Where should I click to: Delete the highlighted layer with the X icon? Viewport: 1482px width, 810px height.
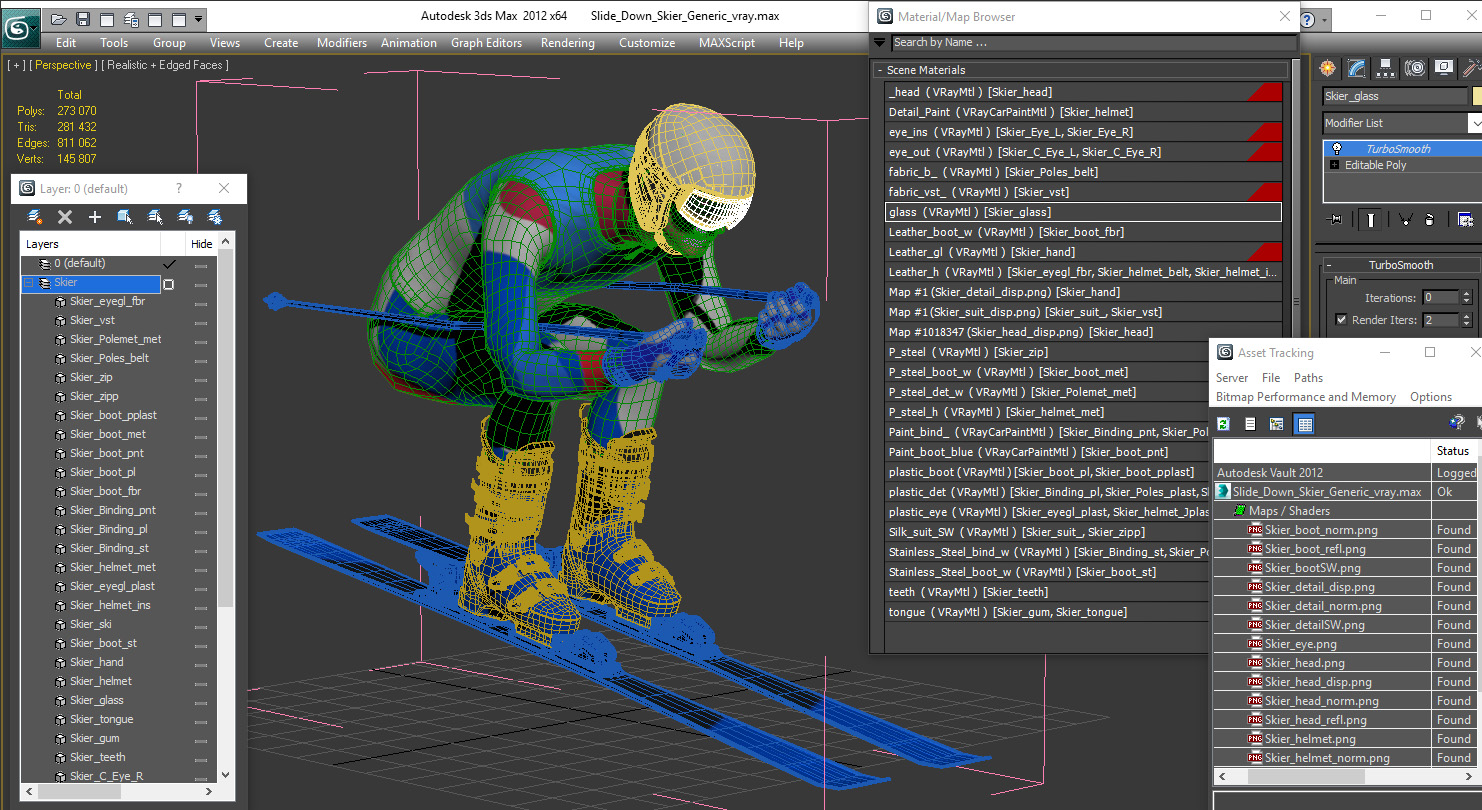tap(65, 217)
